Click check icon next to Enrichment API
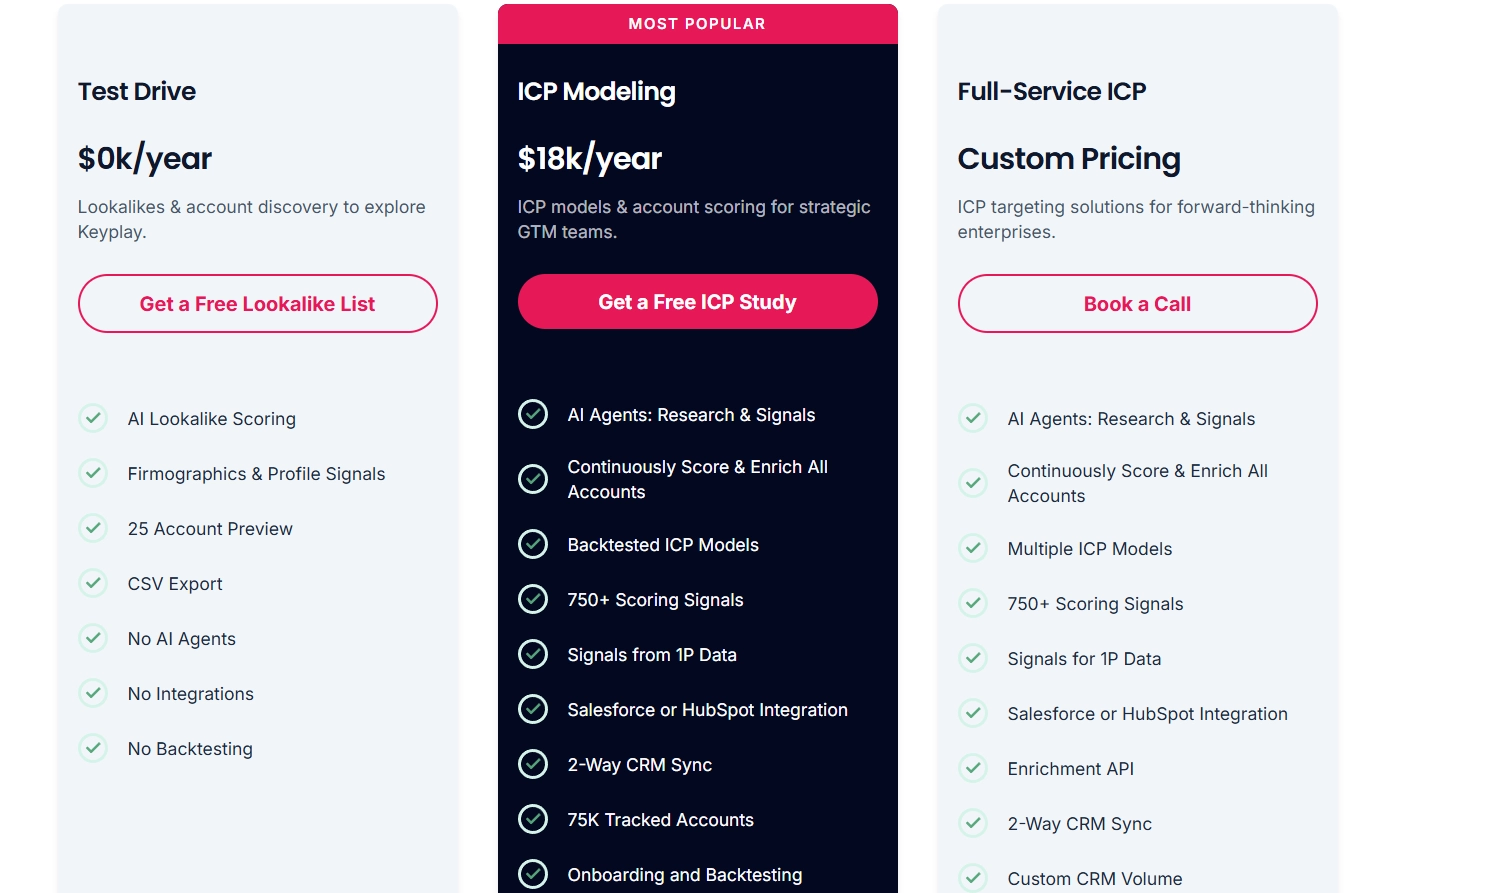The height and width of the screenshot is (893, 1485). pyautogui.click(x=973, y=768)
